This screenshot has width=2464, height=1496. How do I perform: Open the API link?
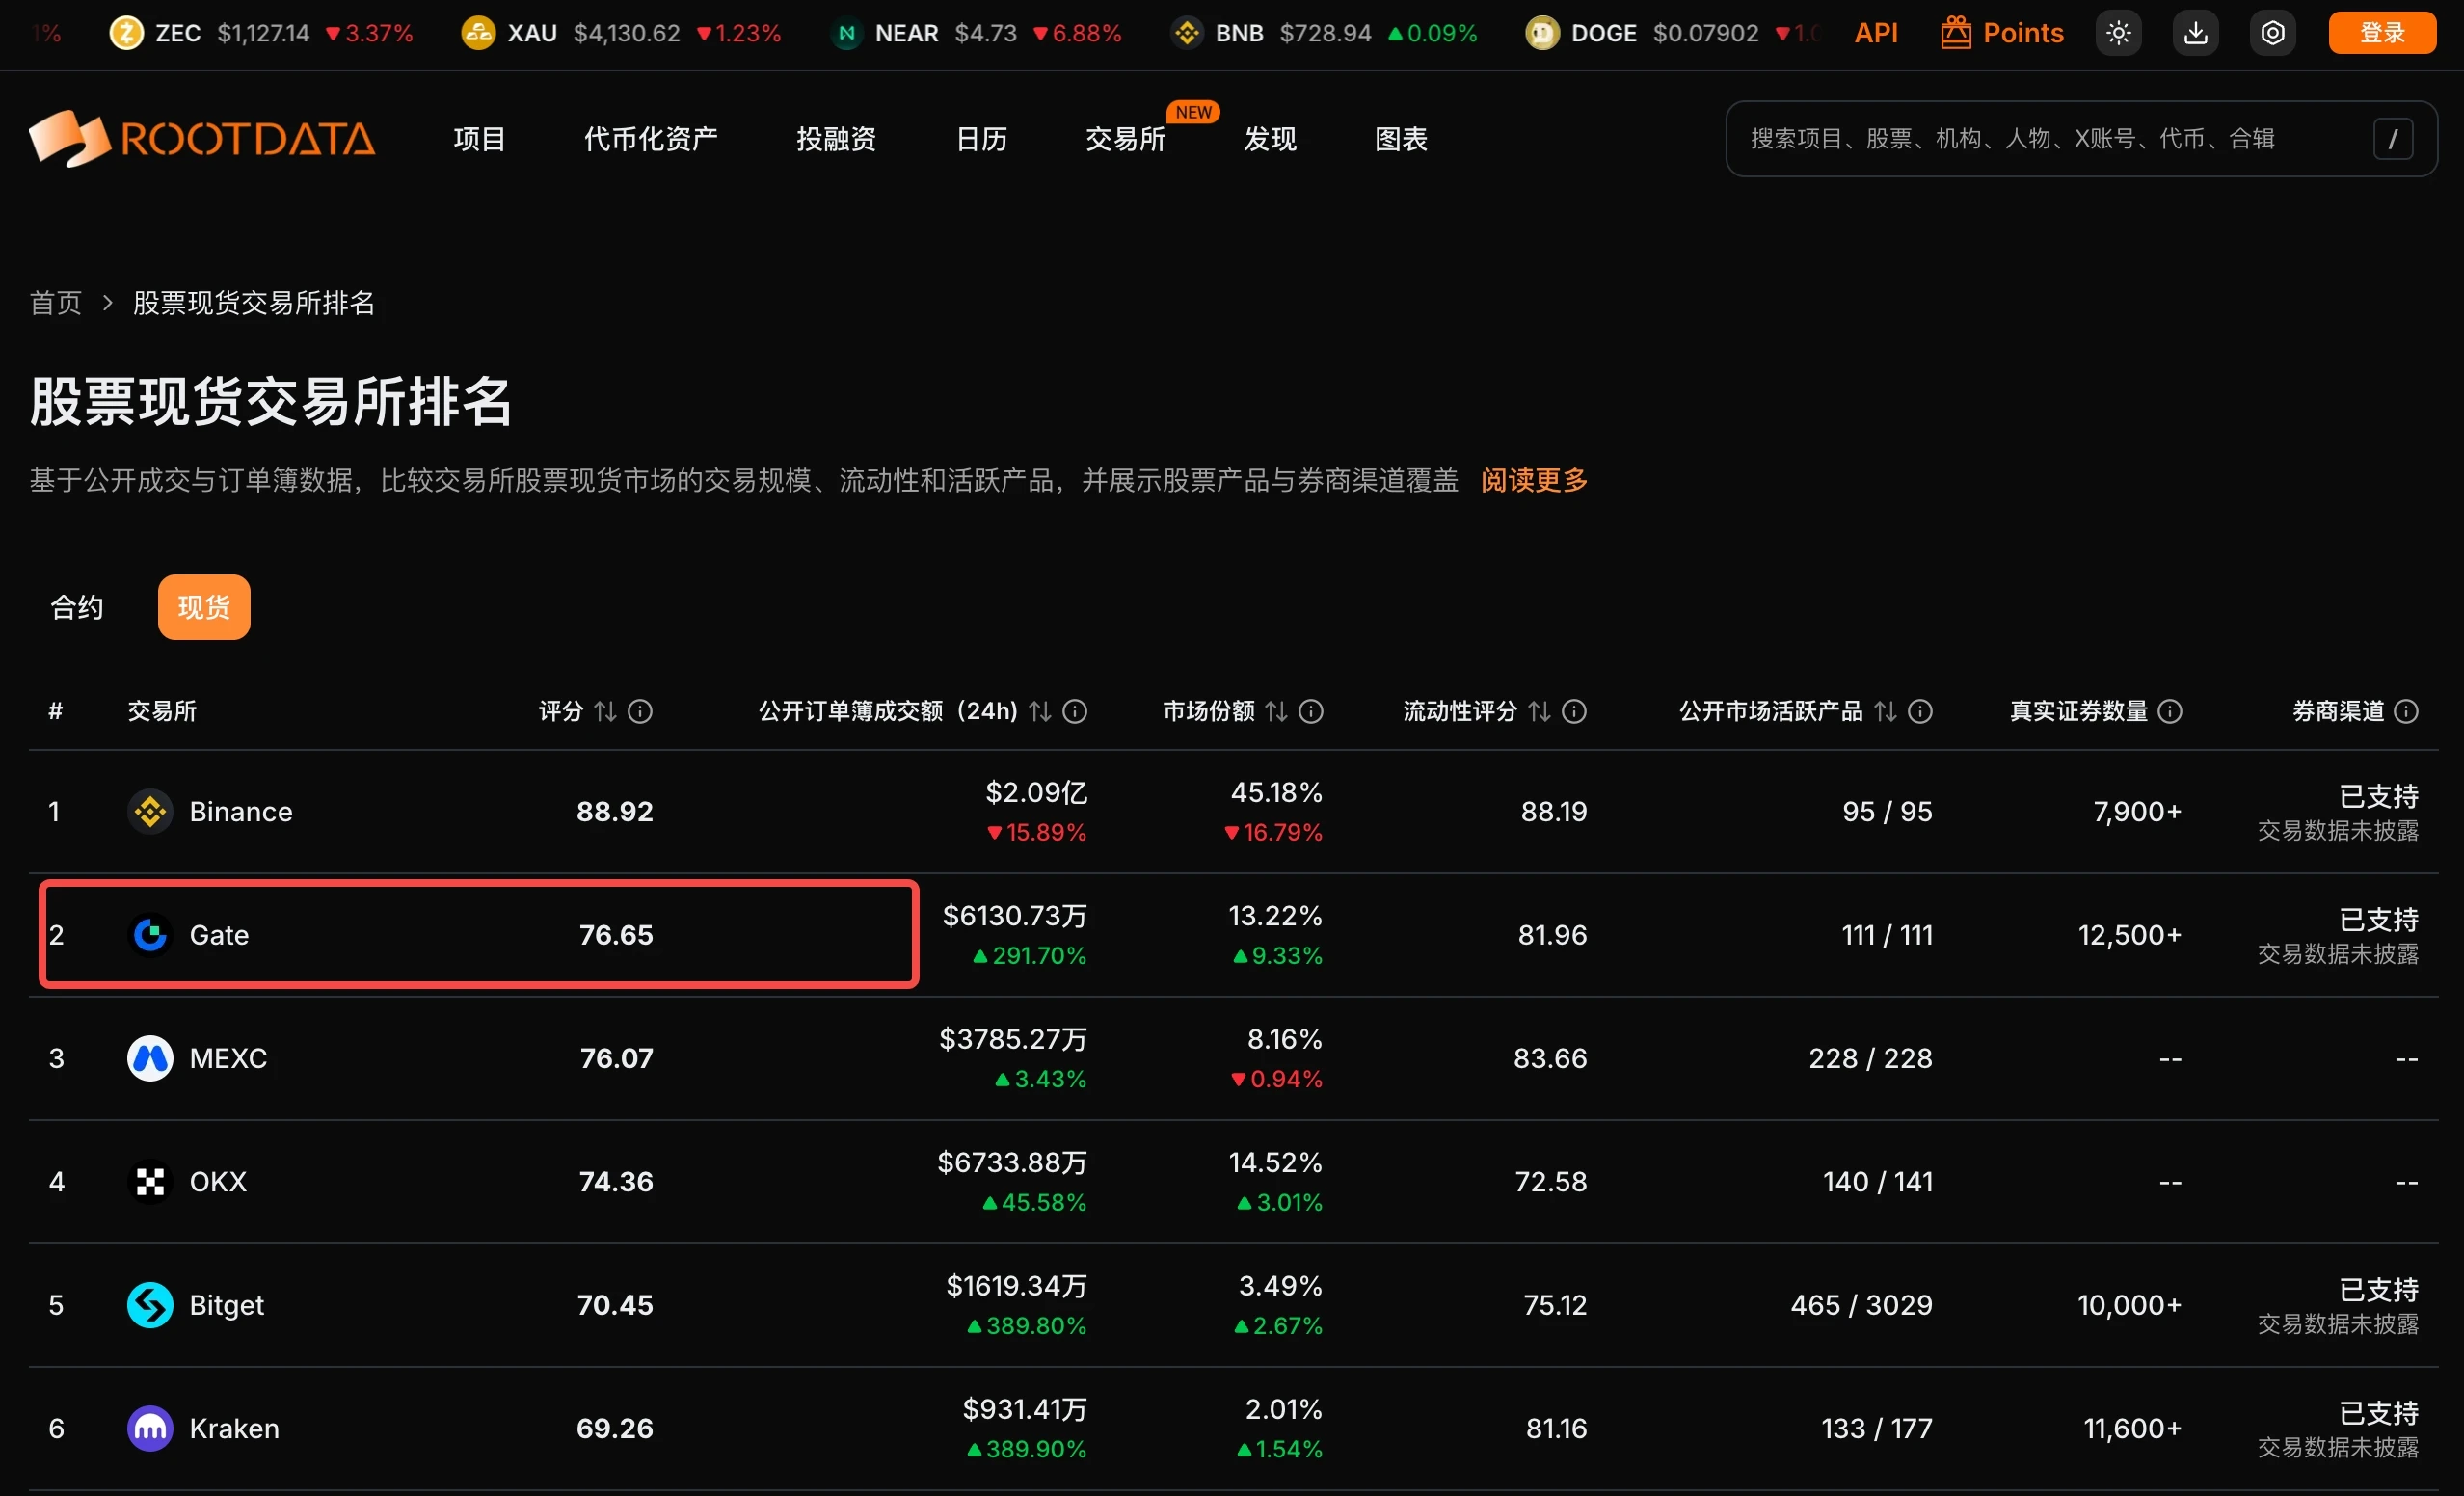pyautogui.click(x=1876, y=33)
